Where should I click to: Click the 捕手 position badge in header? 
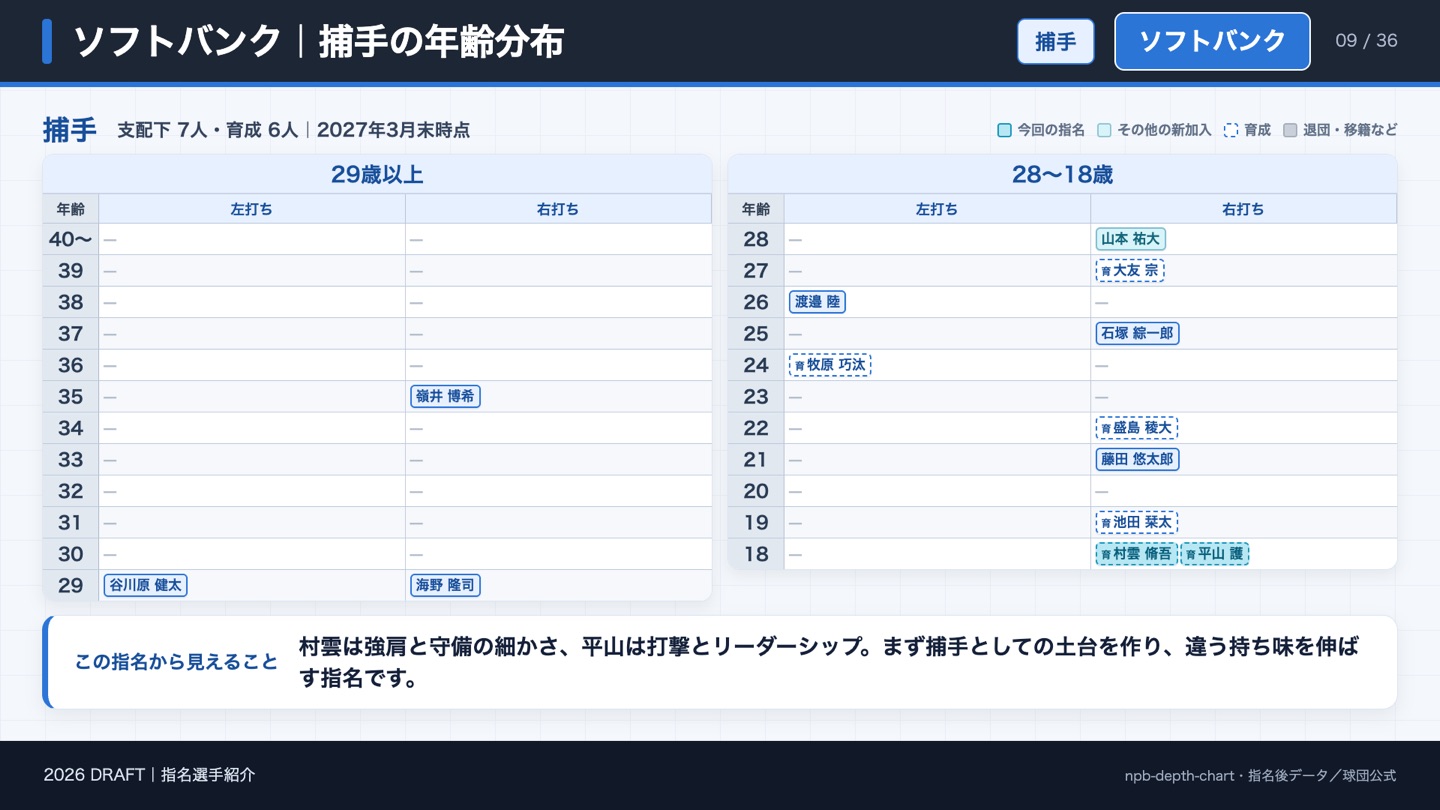coord(1056,41)
